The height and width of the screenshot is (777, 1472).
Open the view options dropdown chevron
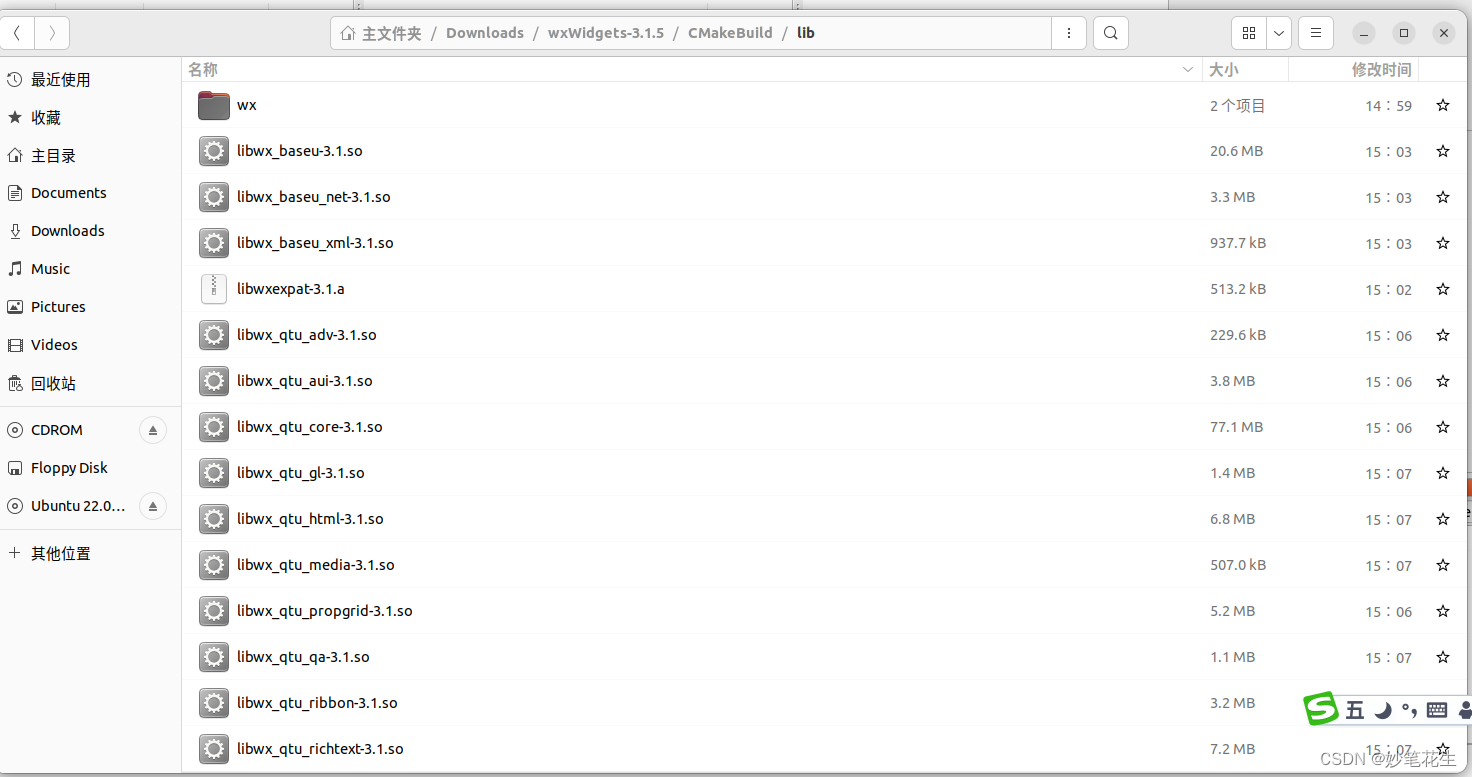tap(1278, 32)
